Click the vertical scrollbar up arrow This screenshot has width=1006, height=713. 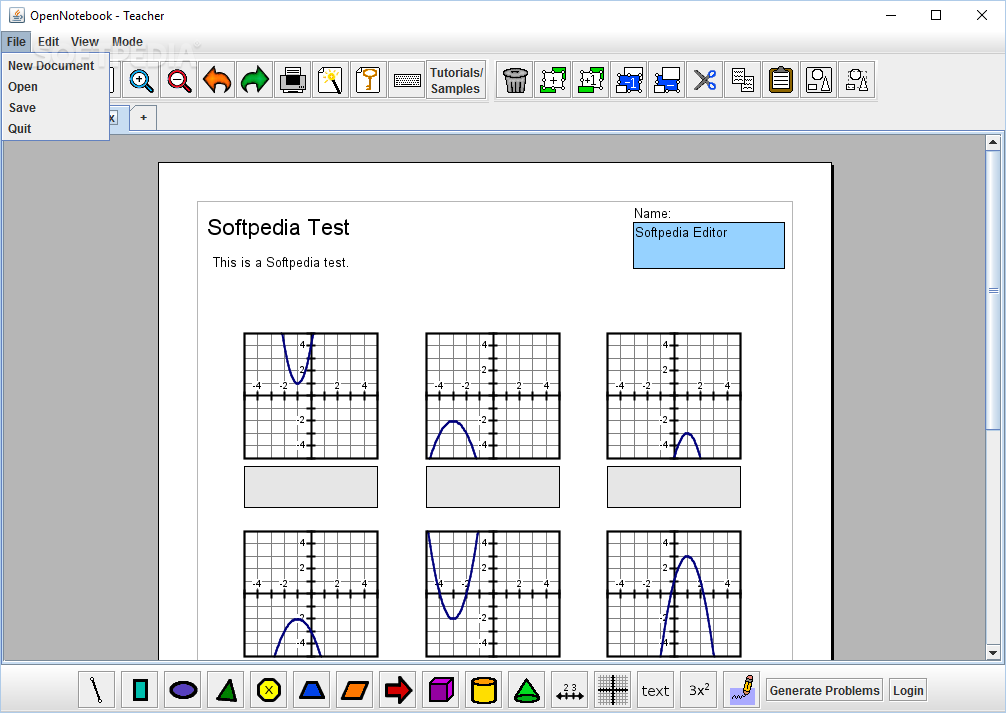[x=993, y=142]
